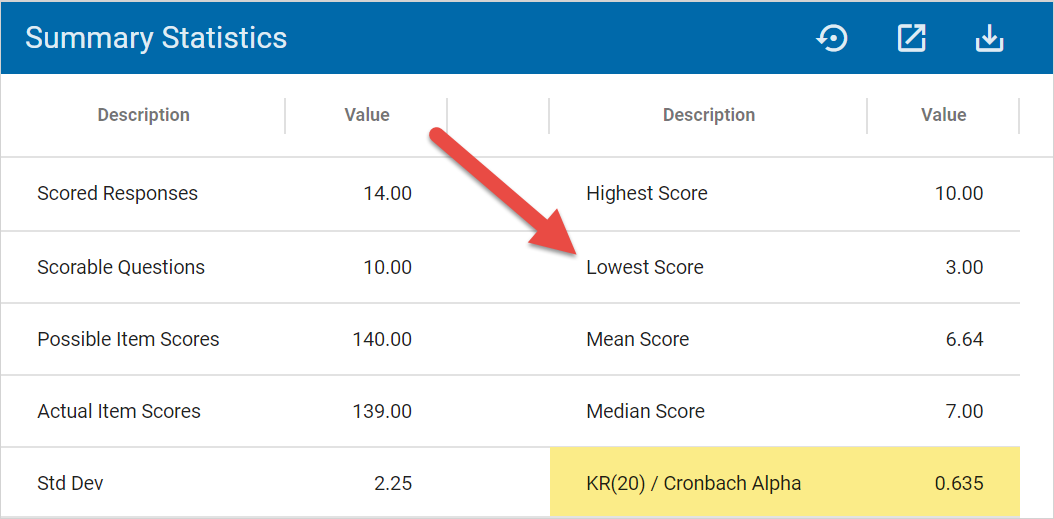Click Description header above Highest Score
This screenshot has width=1054, height=519.
click(708, 115)
